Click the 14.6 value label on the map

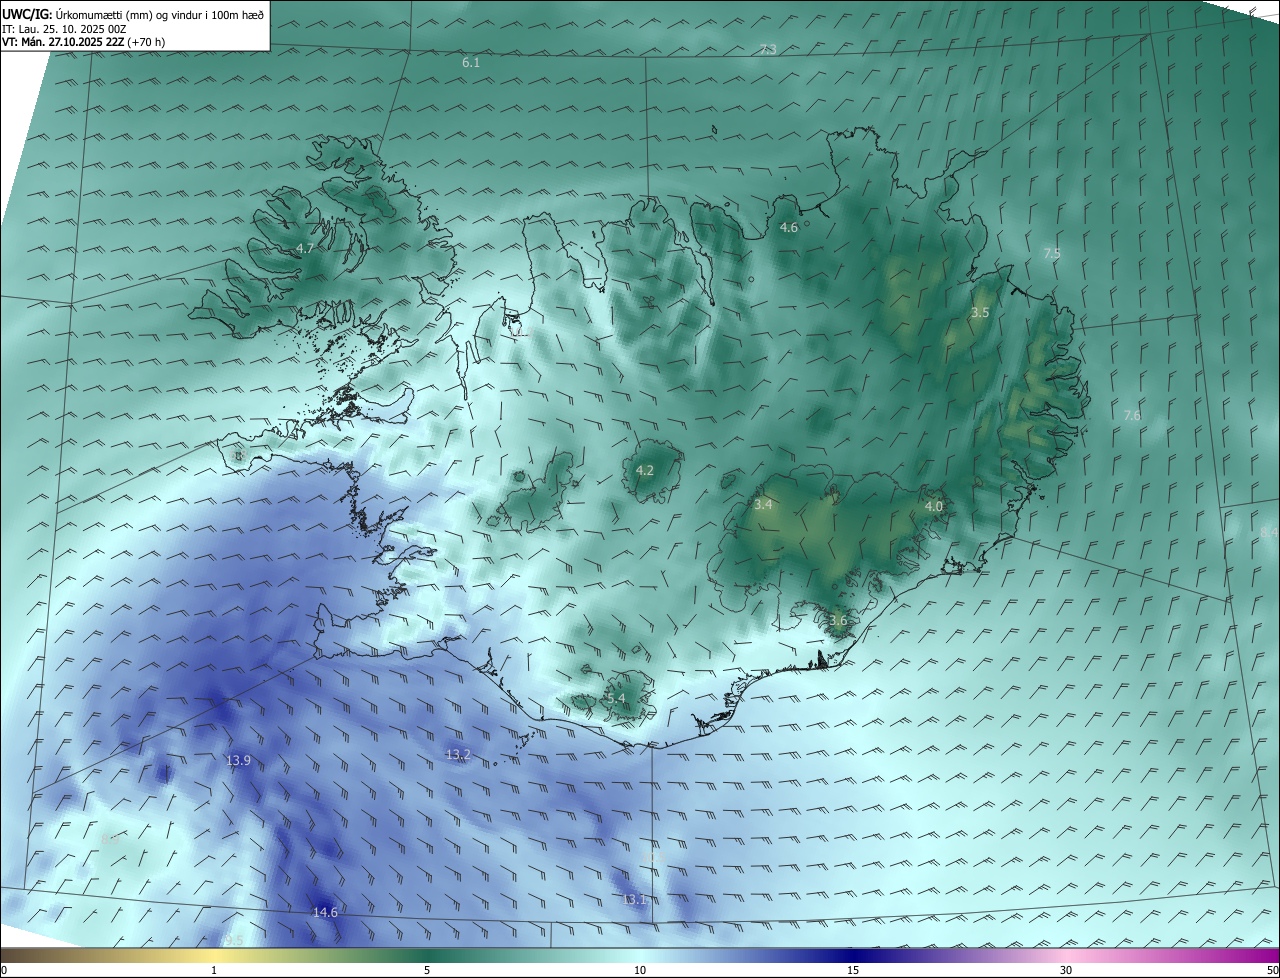(x=325, y=912)
